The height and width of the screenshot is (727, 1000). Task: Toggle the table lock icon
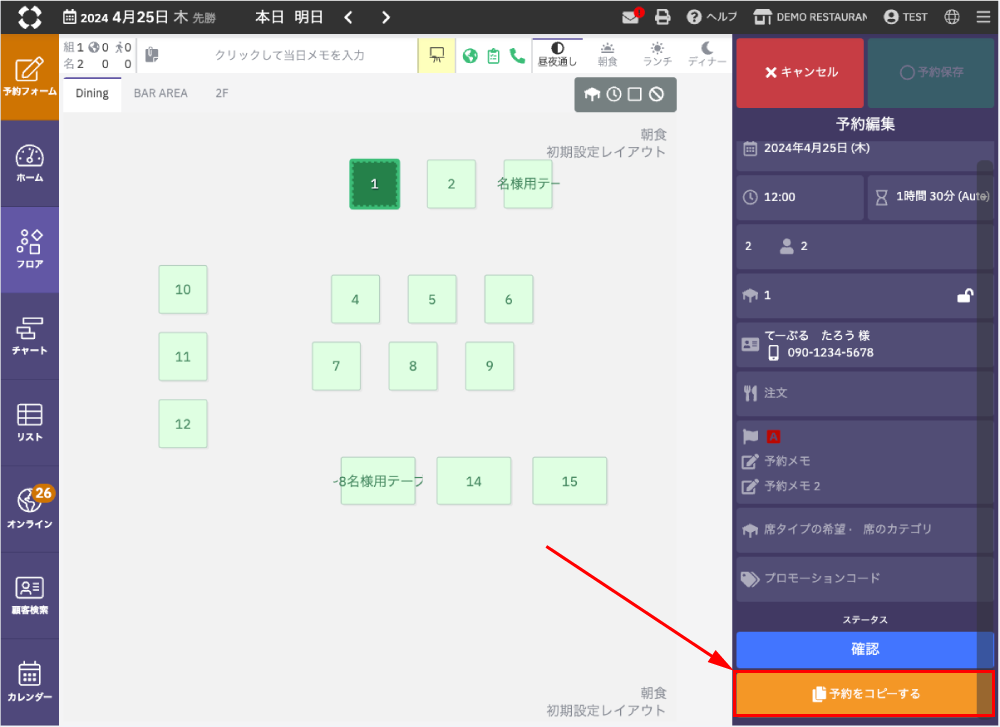point(965,295)
